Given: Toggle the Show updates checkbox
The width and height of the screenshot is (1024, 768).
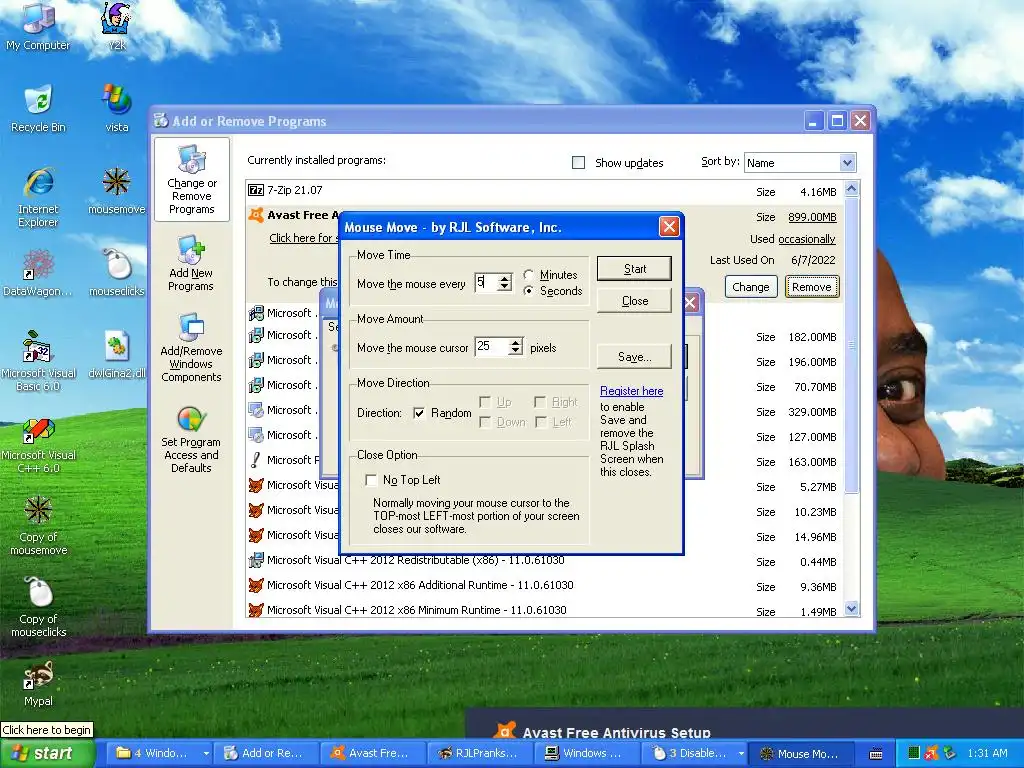Looking at the screenshot, I should [579, 163].
